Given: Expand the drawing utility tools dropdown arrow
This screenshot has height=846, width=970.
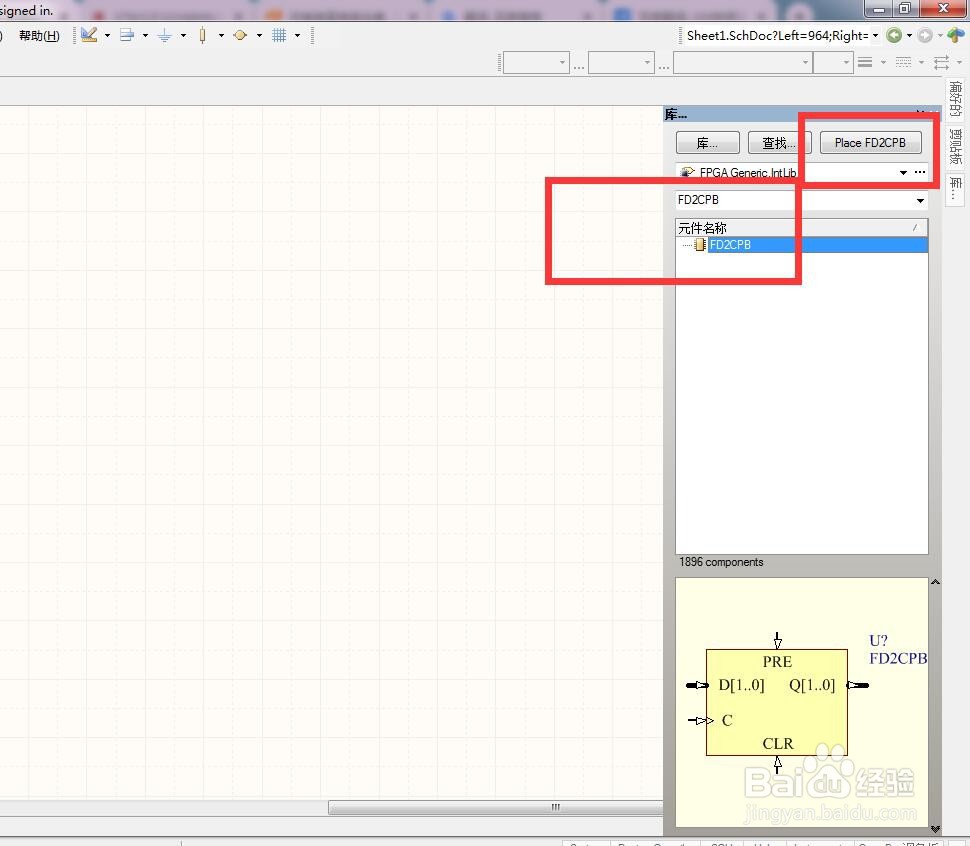Looking at the screenshot, I should pyautogui.click(x=107, y=35).
